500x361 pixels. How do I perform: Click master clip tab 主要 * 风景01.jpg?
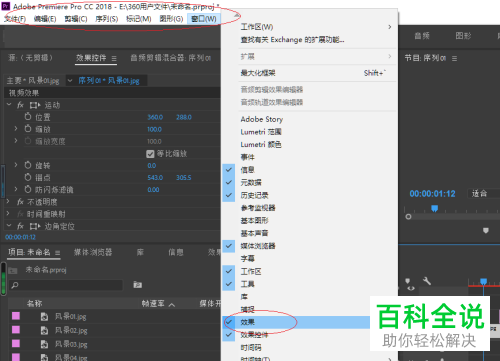pyautogui.click(x=33, y=80)
